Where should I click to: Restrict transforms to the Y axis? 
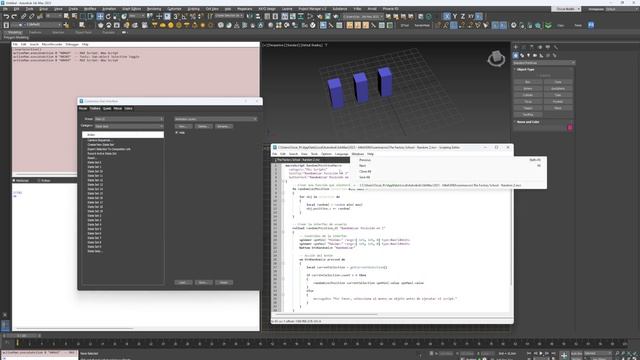455,16
